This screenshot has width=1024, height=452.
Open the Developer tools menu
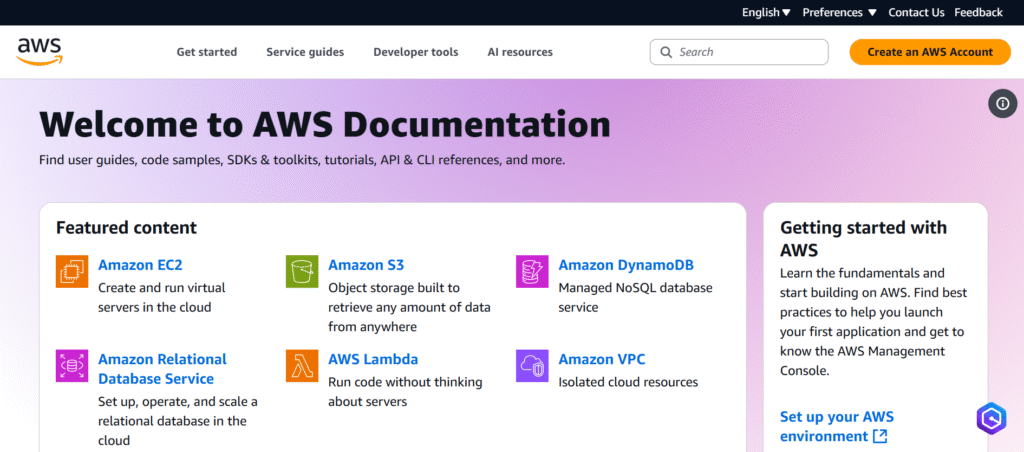(x=415, y=52)
